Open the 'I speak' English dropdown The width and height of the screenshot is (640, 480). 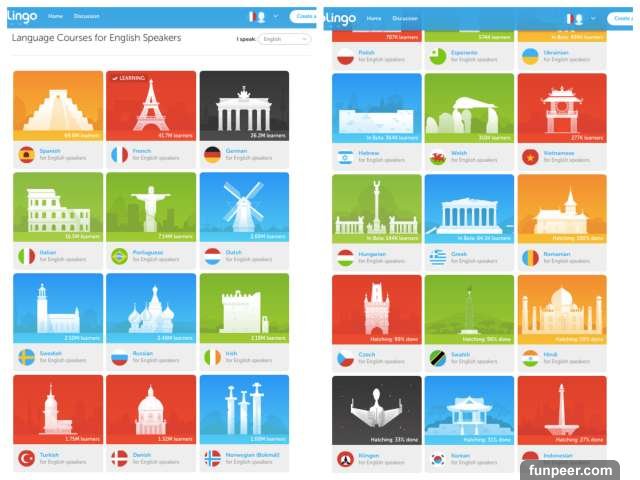[284, 39]
